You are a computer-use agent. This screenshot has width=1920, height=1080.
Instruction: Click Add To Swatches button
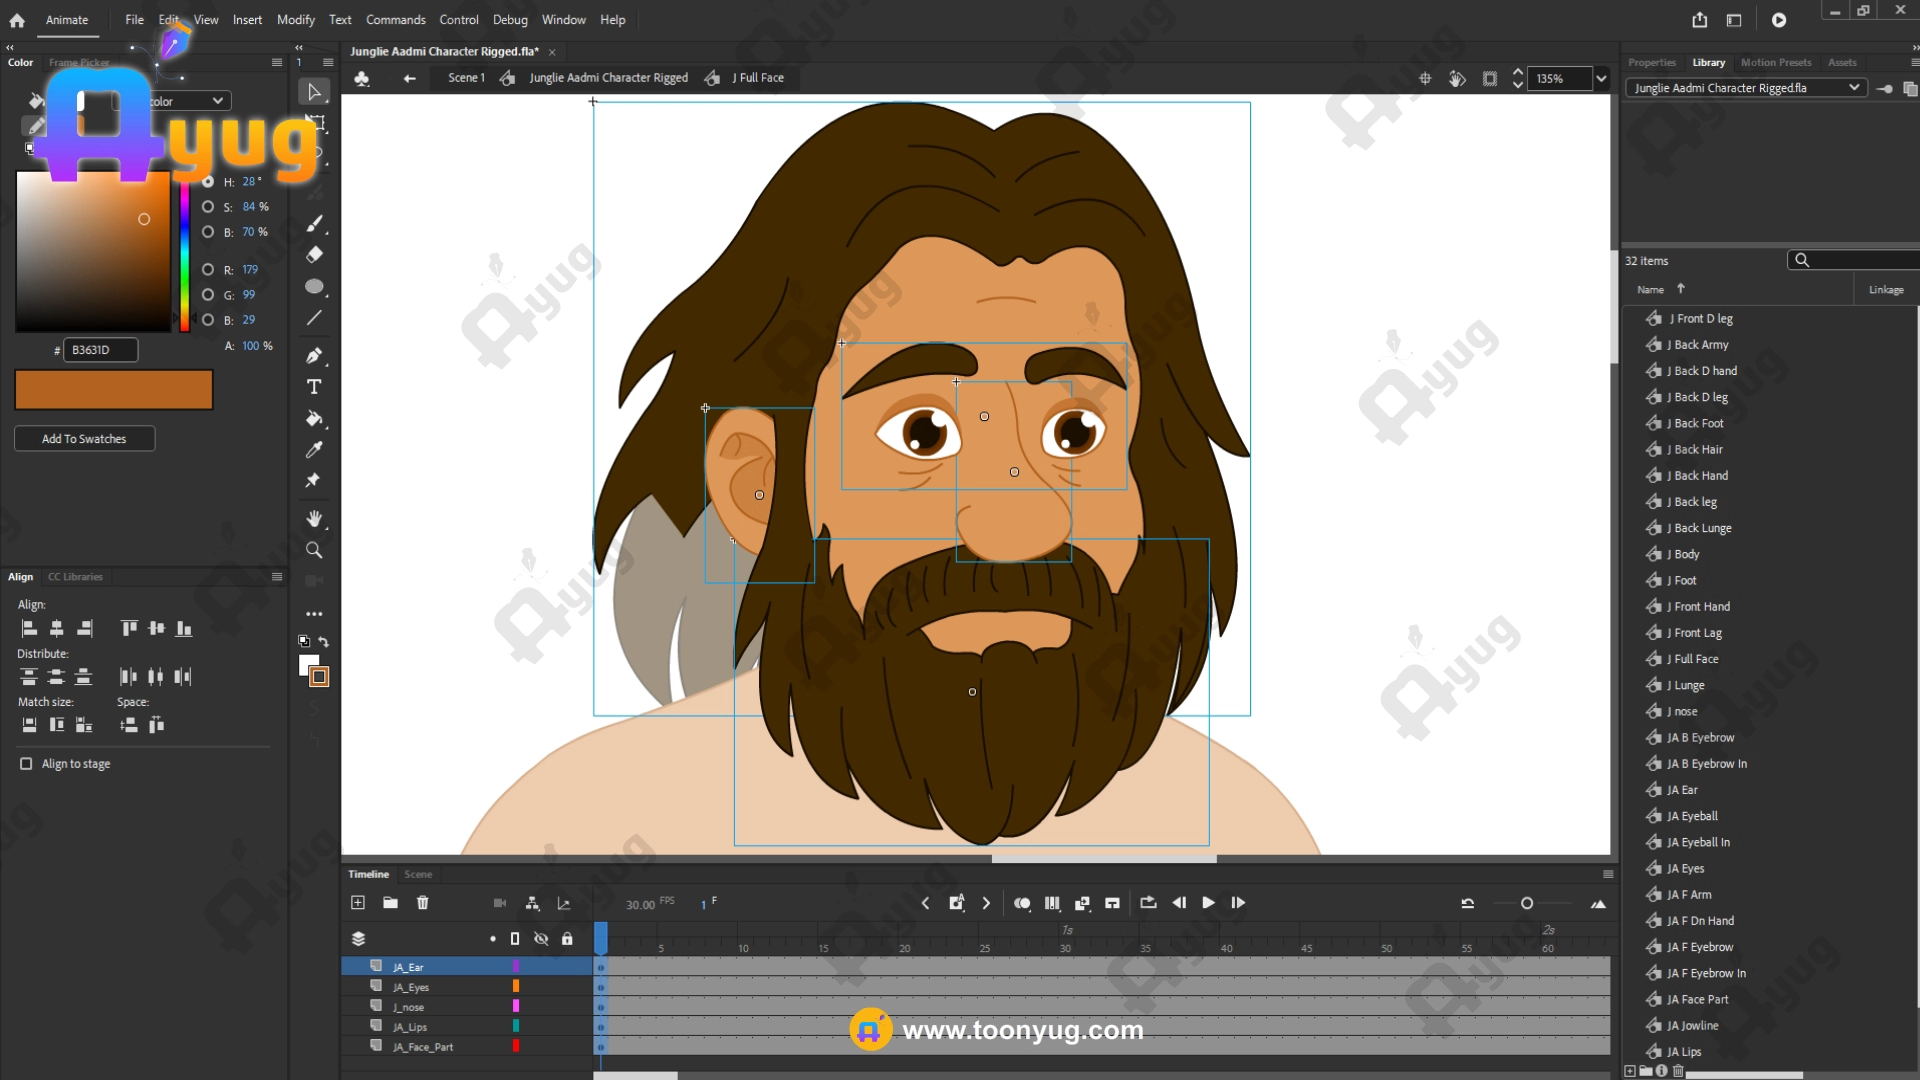(x=84, y=439)
